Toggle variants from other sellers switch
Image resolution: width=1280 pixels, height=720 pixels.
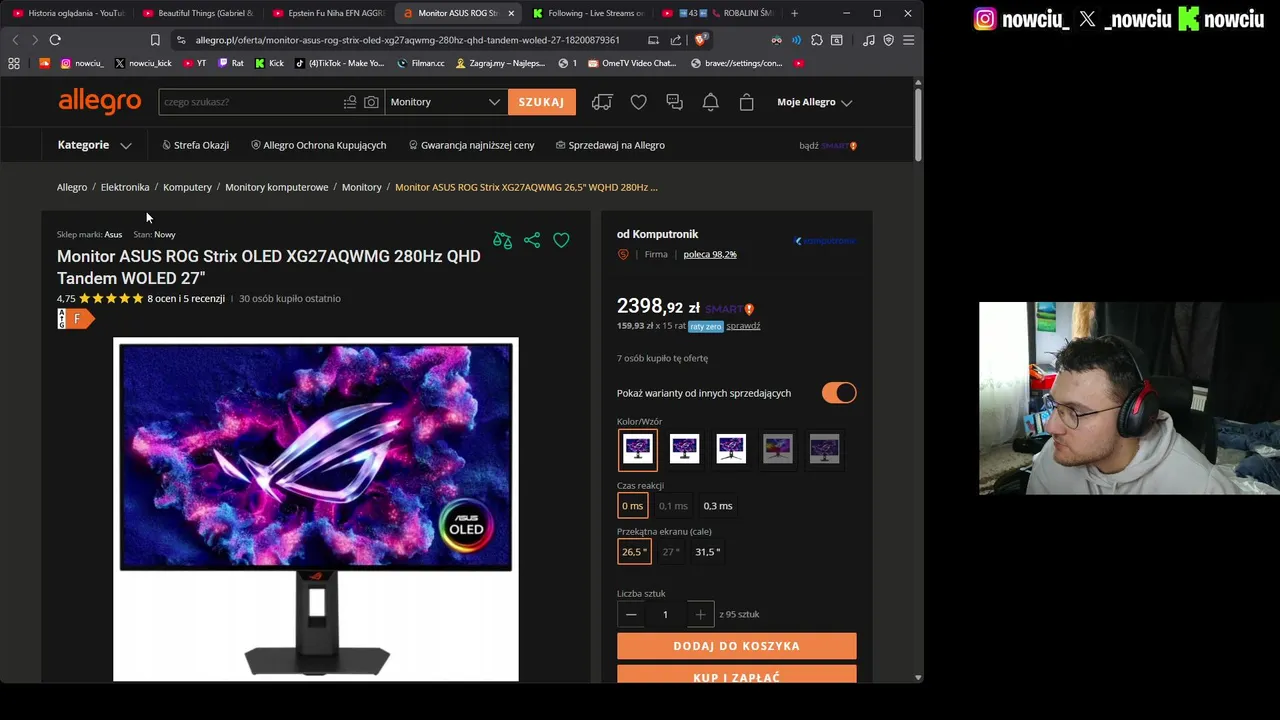point(839,393)
